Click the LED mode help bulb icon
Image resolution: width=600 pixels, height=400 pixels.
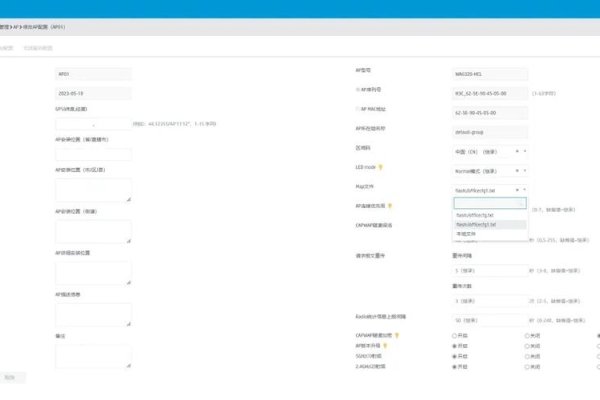pyautogui.click(x=380, y=167)
